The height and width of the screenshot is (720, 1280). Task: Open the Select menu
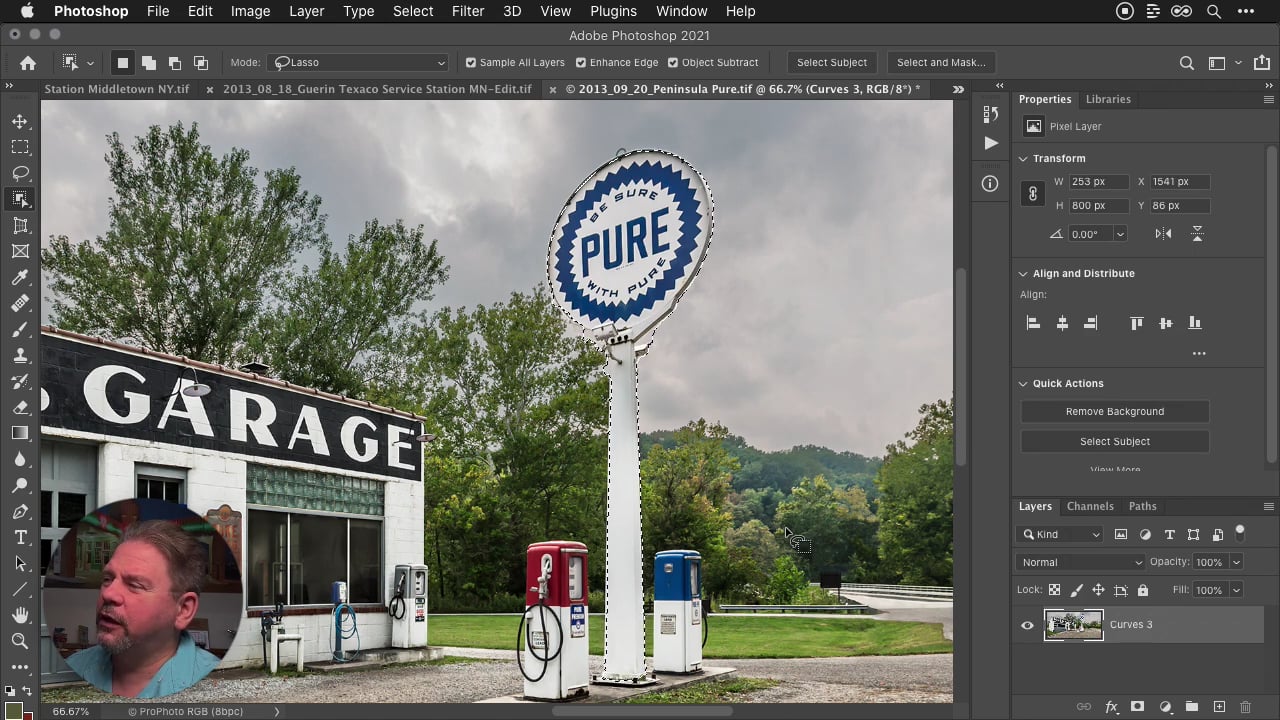click(x=413, y=11)
